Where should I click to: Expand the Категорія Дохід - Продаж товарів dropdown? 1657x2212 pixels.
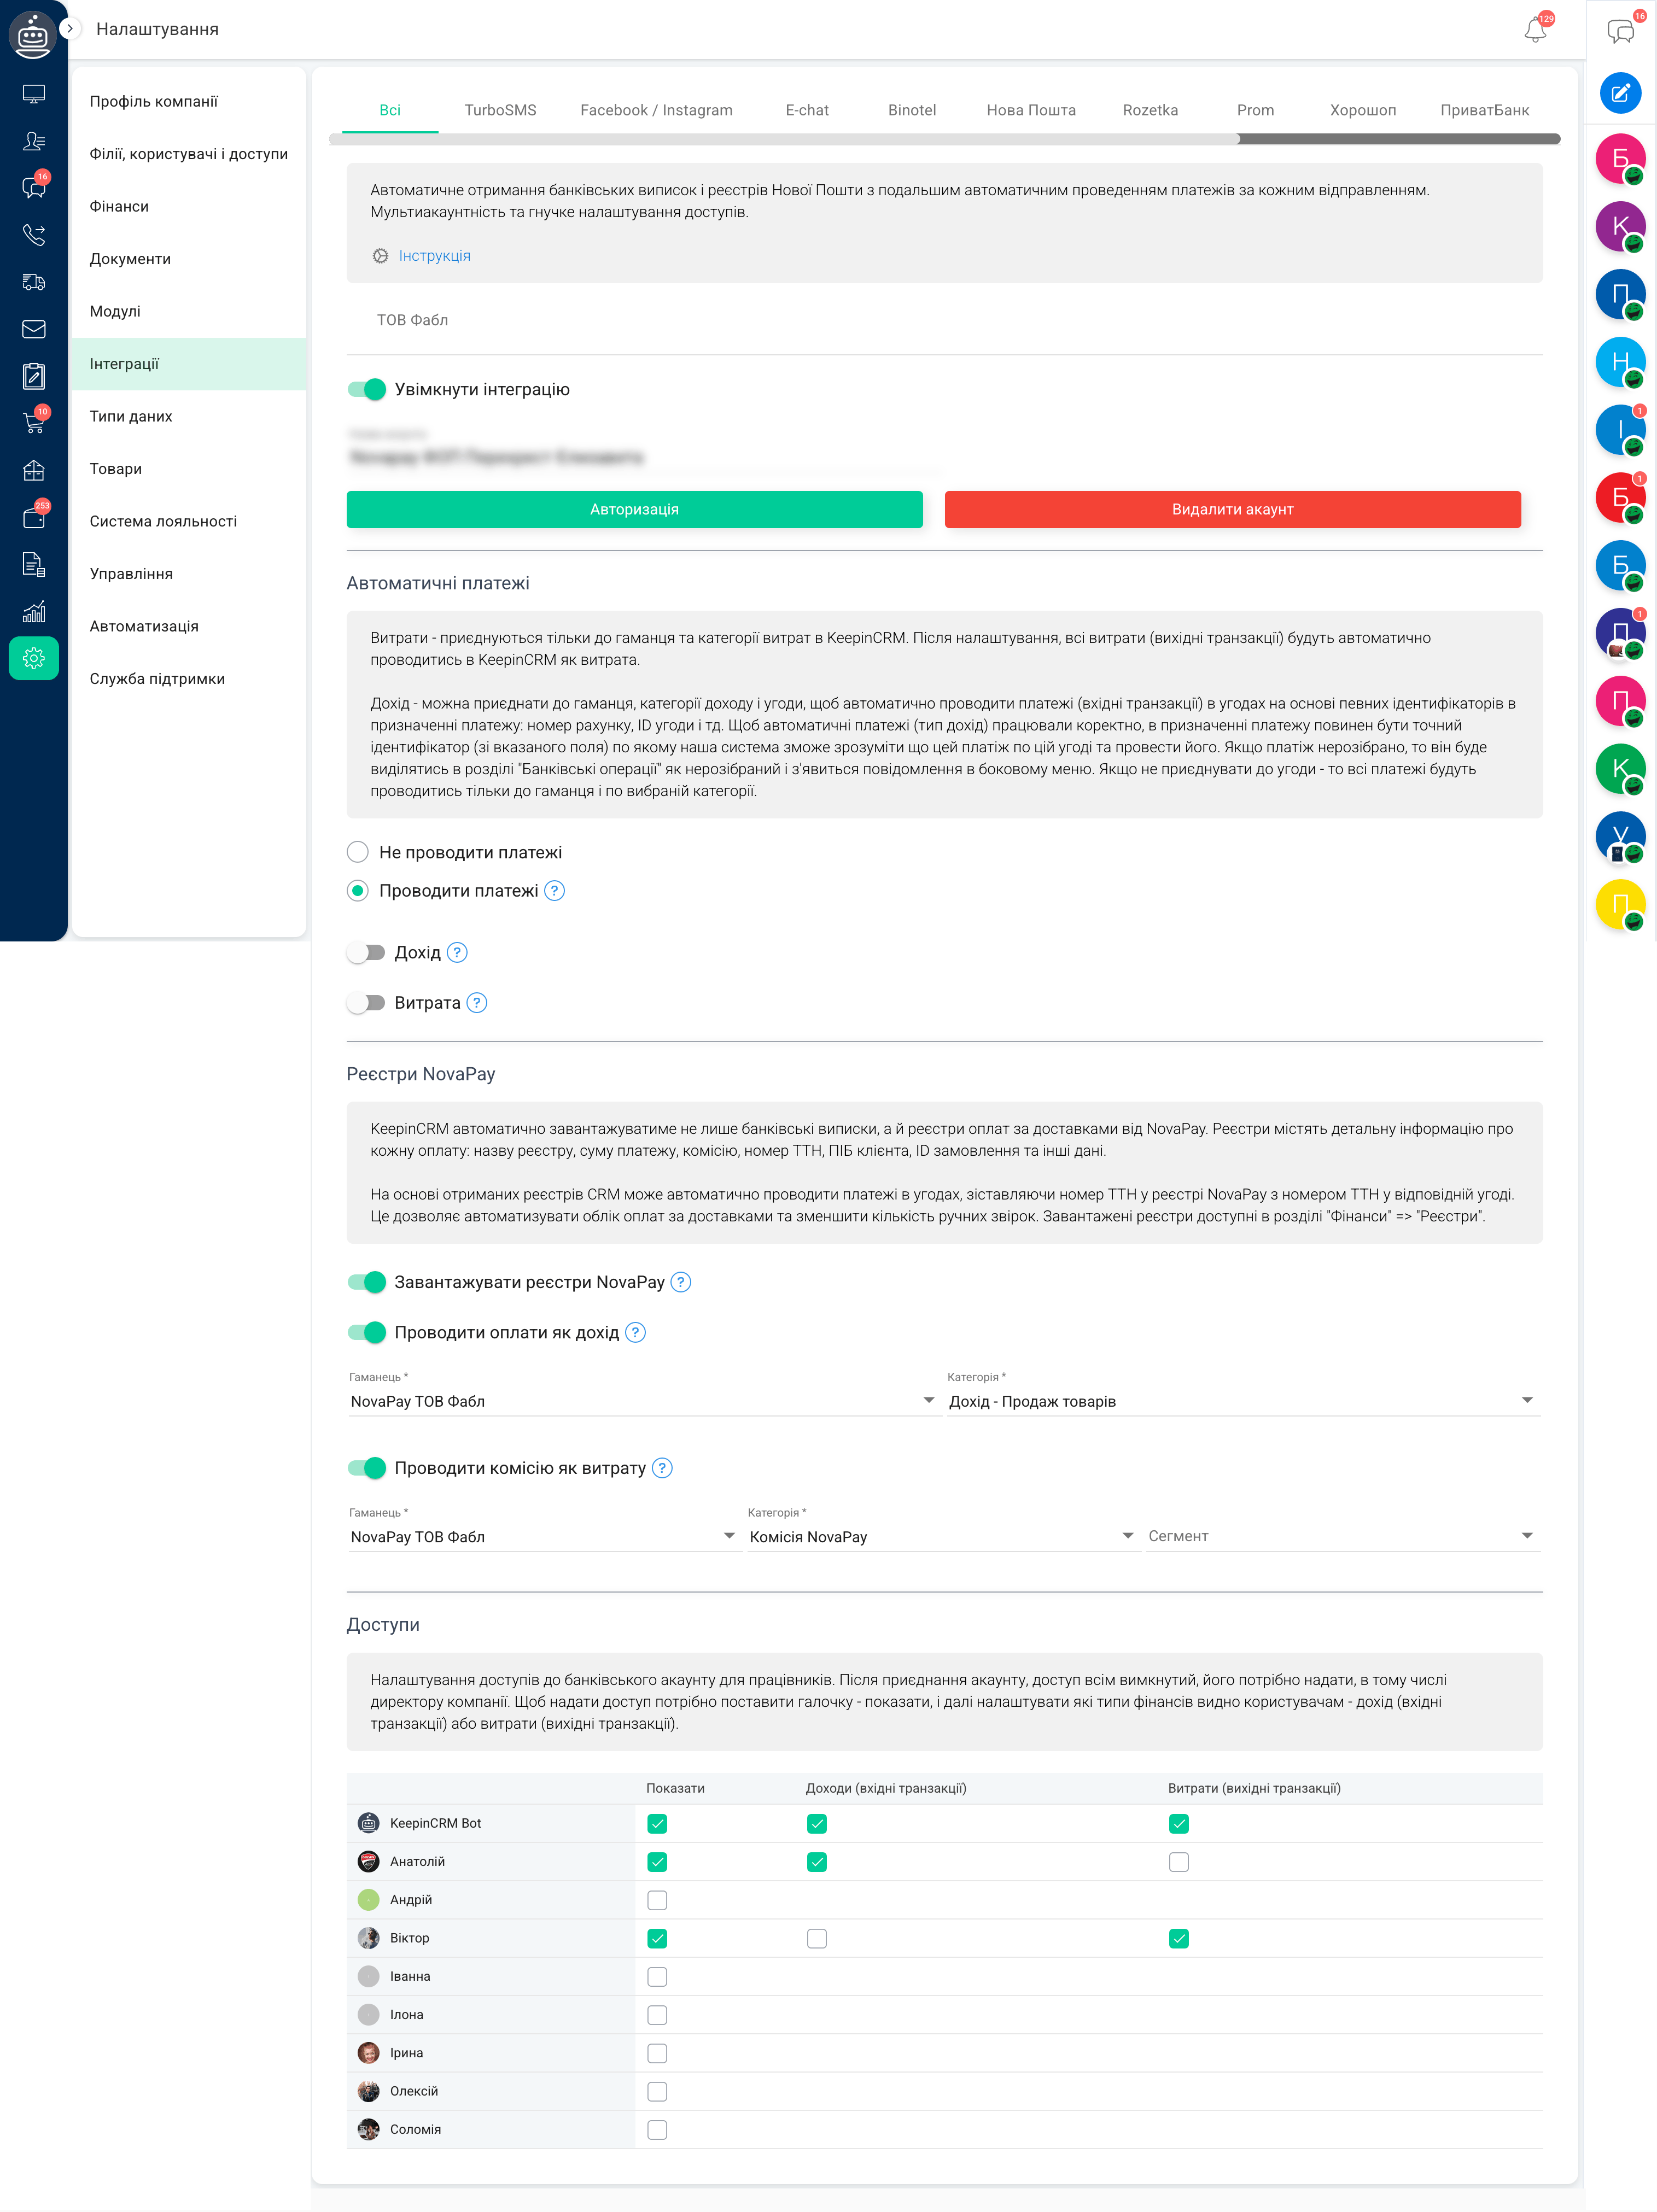point(1243,1401)
